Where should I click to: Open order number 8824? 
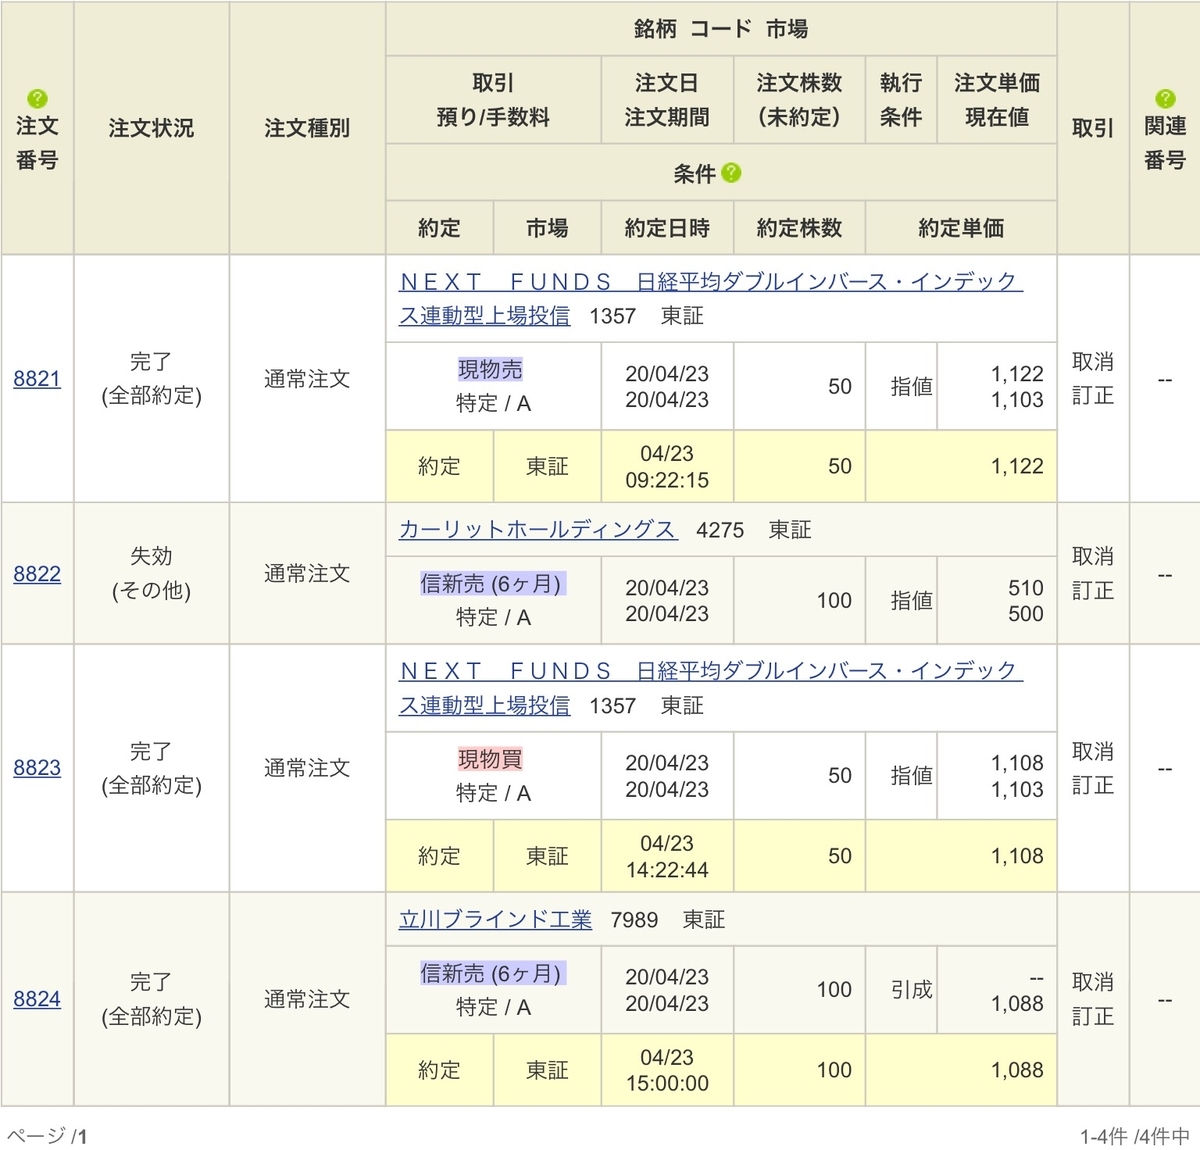(37, 998)
